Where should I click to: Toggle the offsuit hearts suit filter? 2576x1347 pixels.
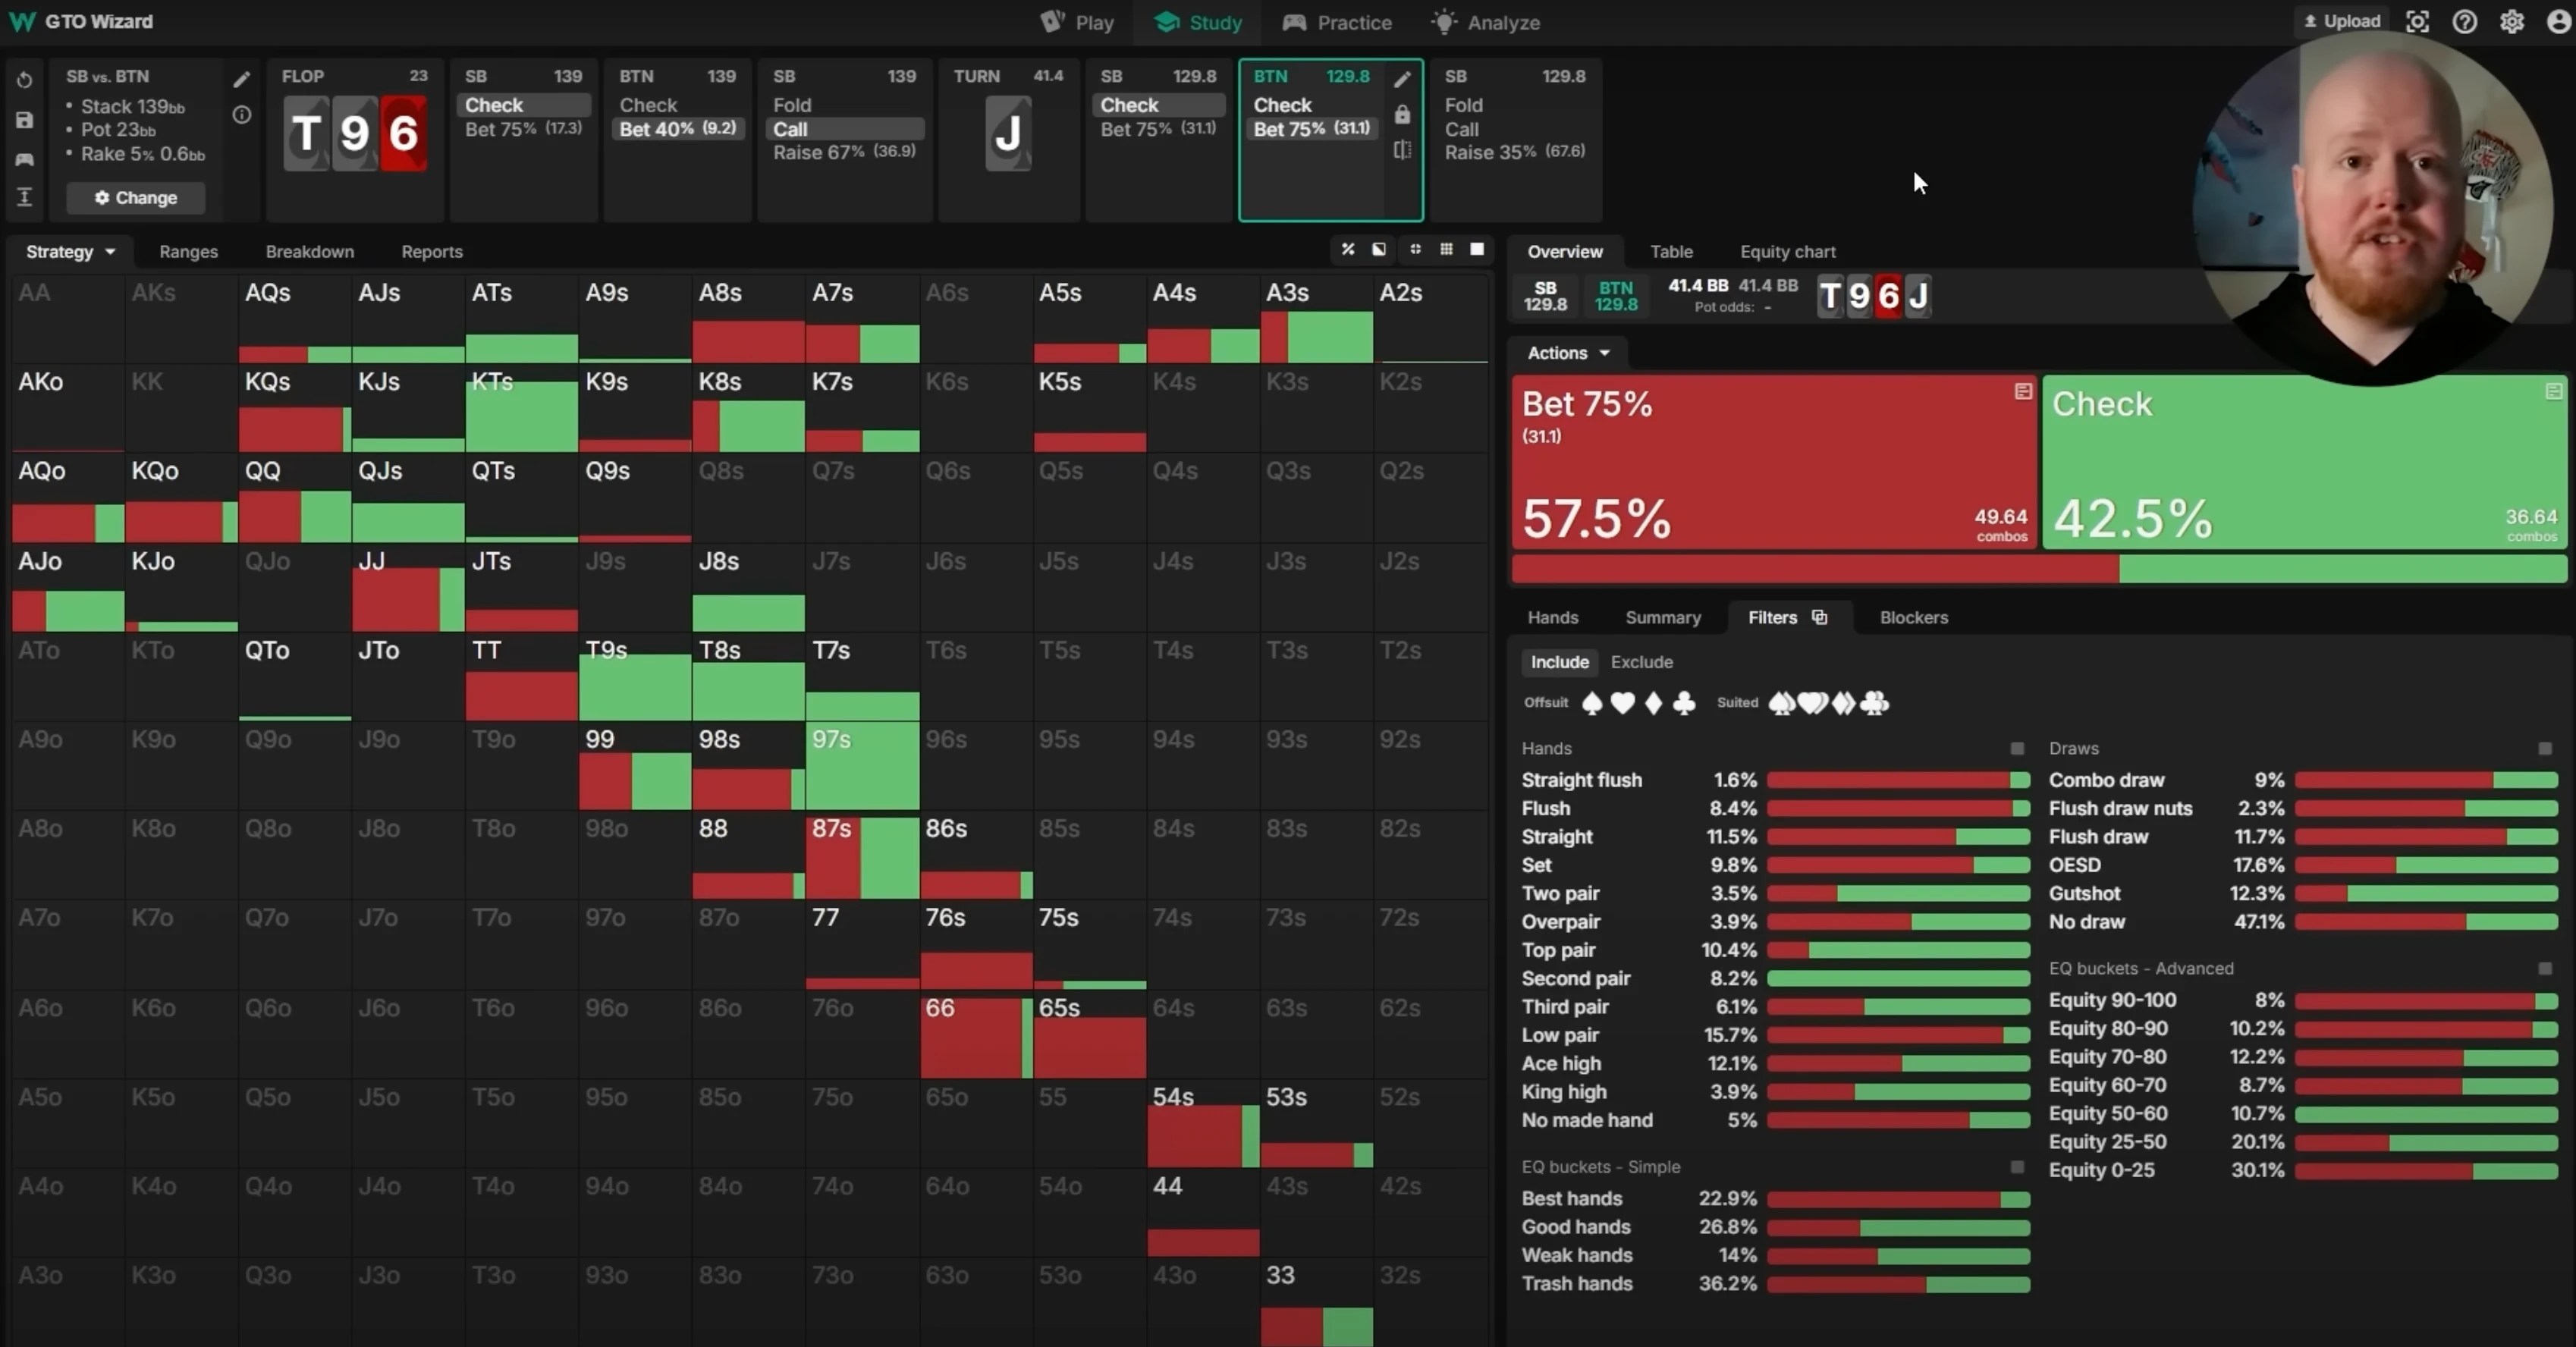coord(1622,703)
